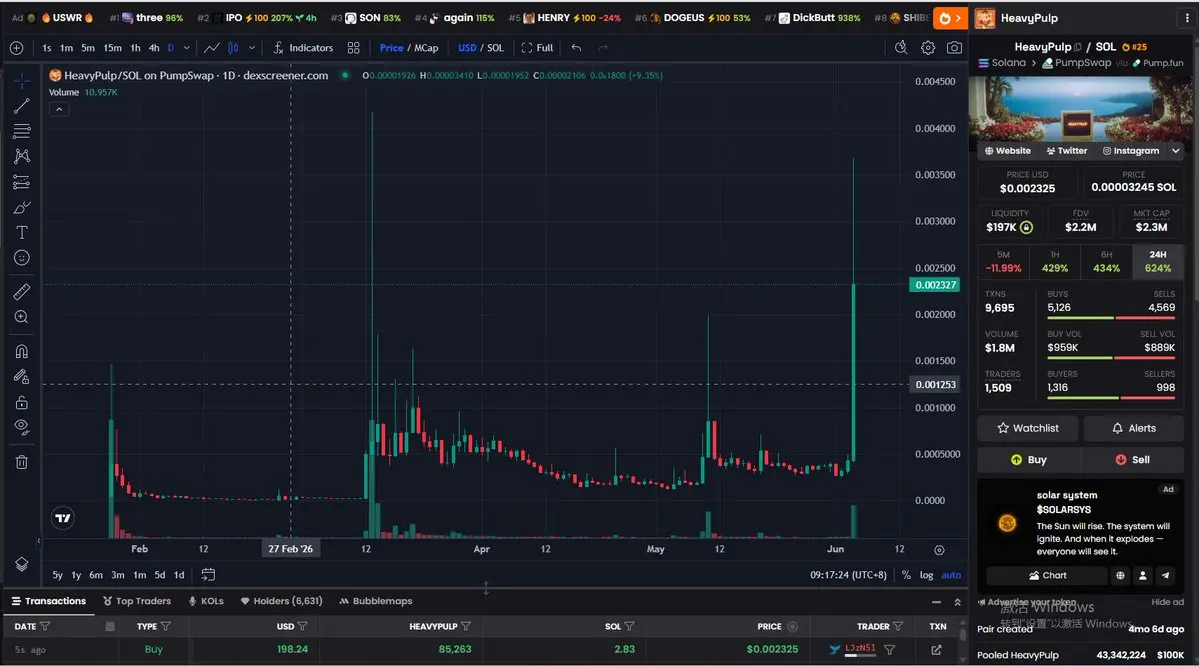Filter transactions by TYPE column

pyautogui.click(x=166, y=626)
